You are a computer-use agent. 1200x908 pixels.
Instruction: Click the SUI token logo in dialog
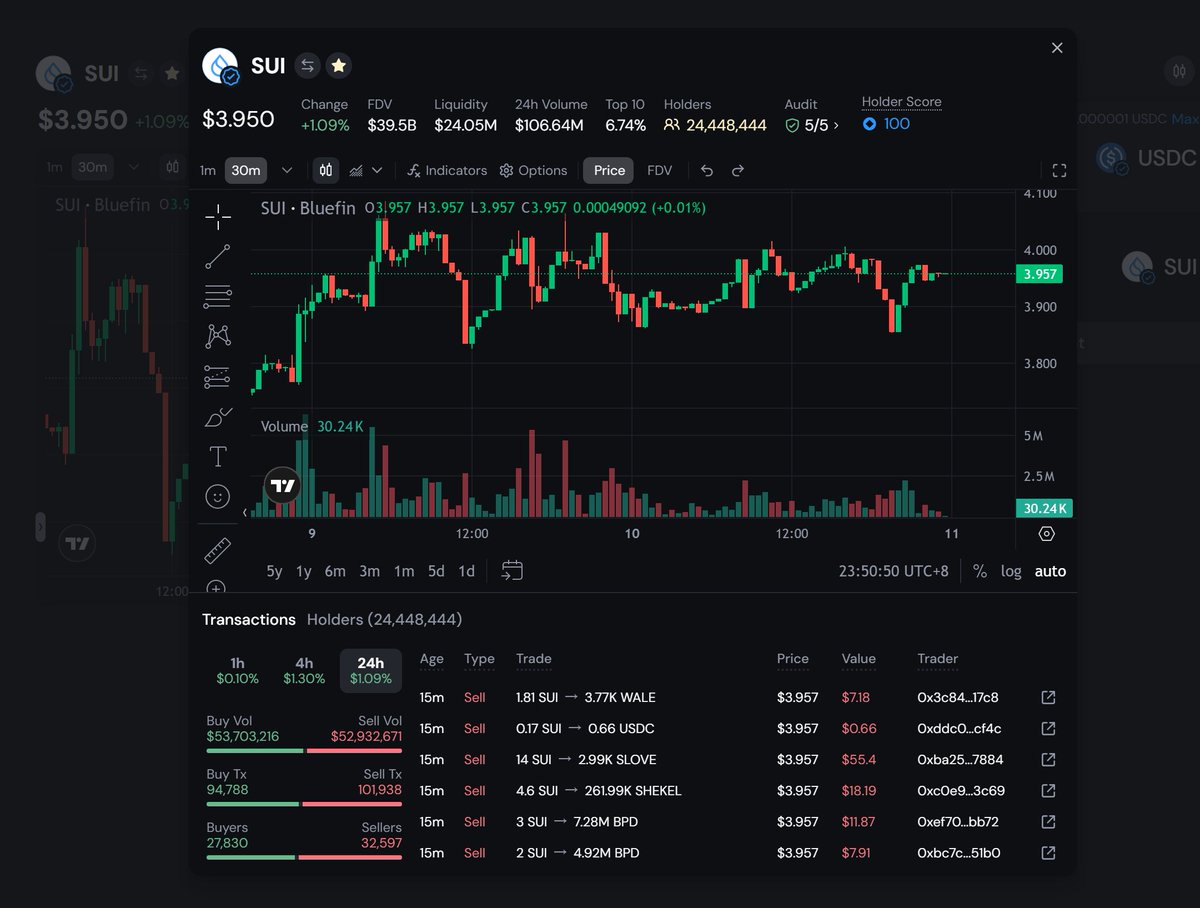[220, 66]
